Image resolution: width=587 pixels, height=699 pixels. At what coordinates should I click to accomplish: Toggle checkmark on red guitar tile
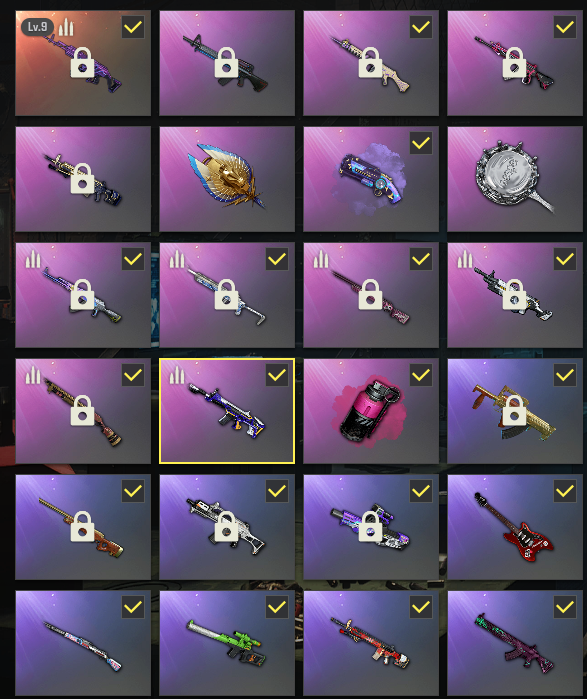[x=565, y=491]
